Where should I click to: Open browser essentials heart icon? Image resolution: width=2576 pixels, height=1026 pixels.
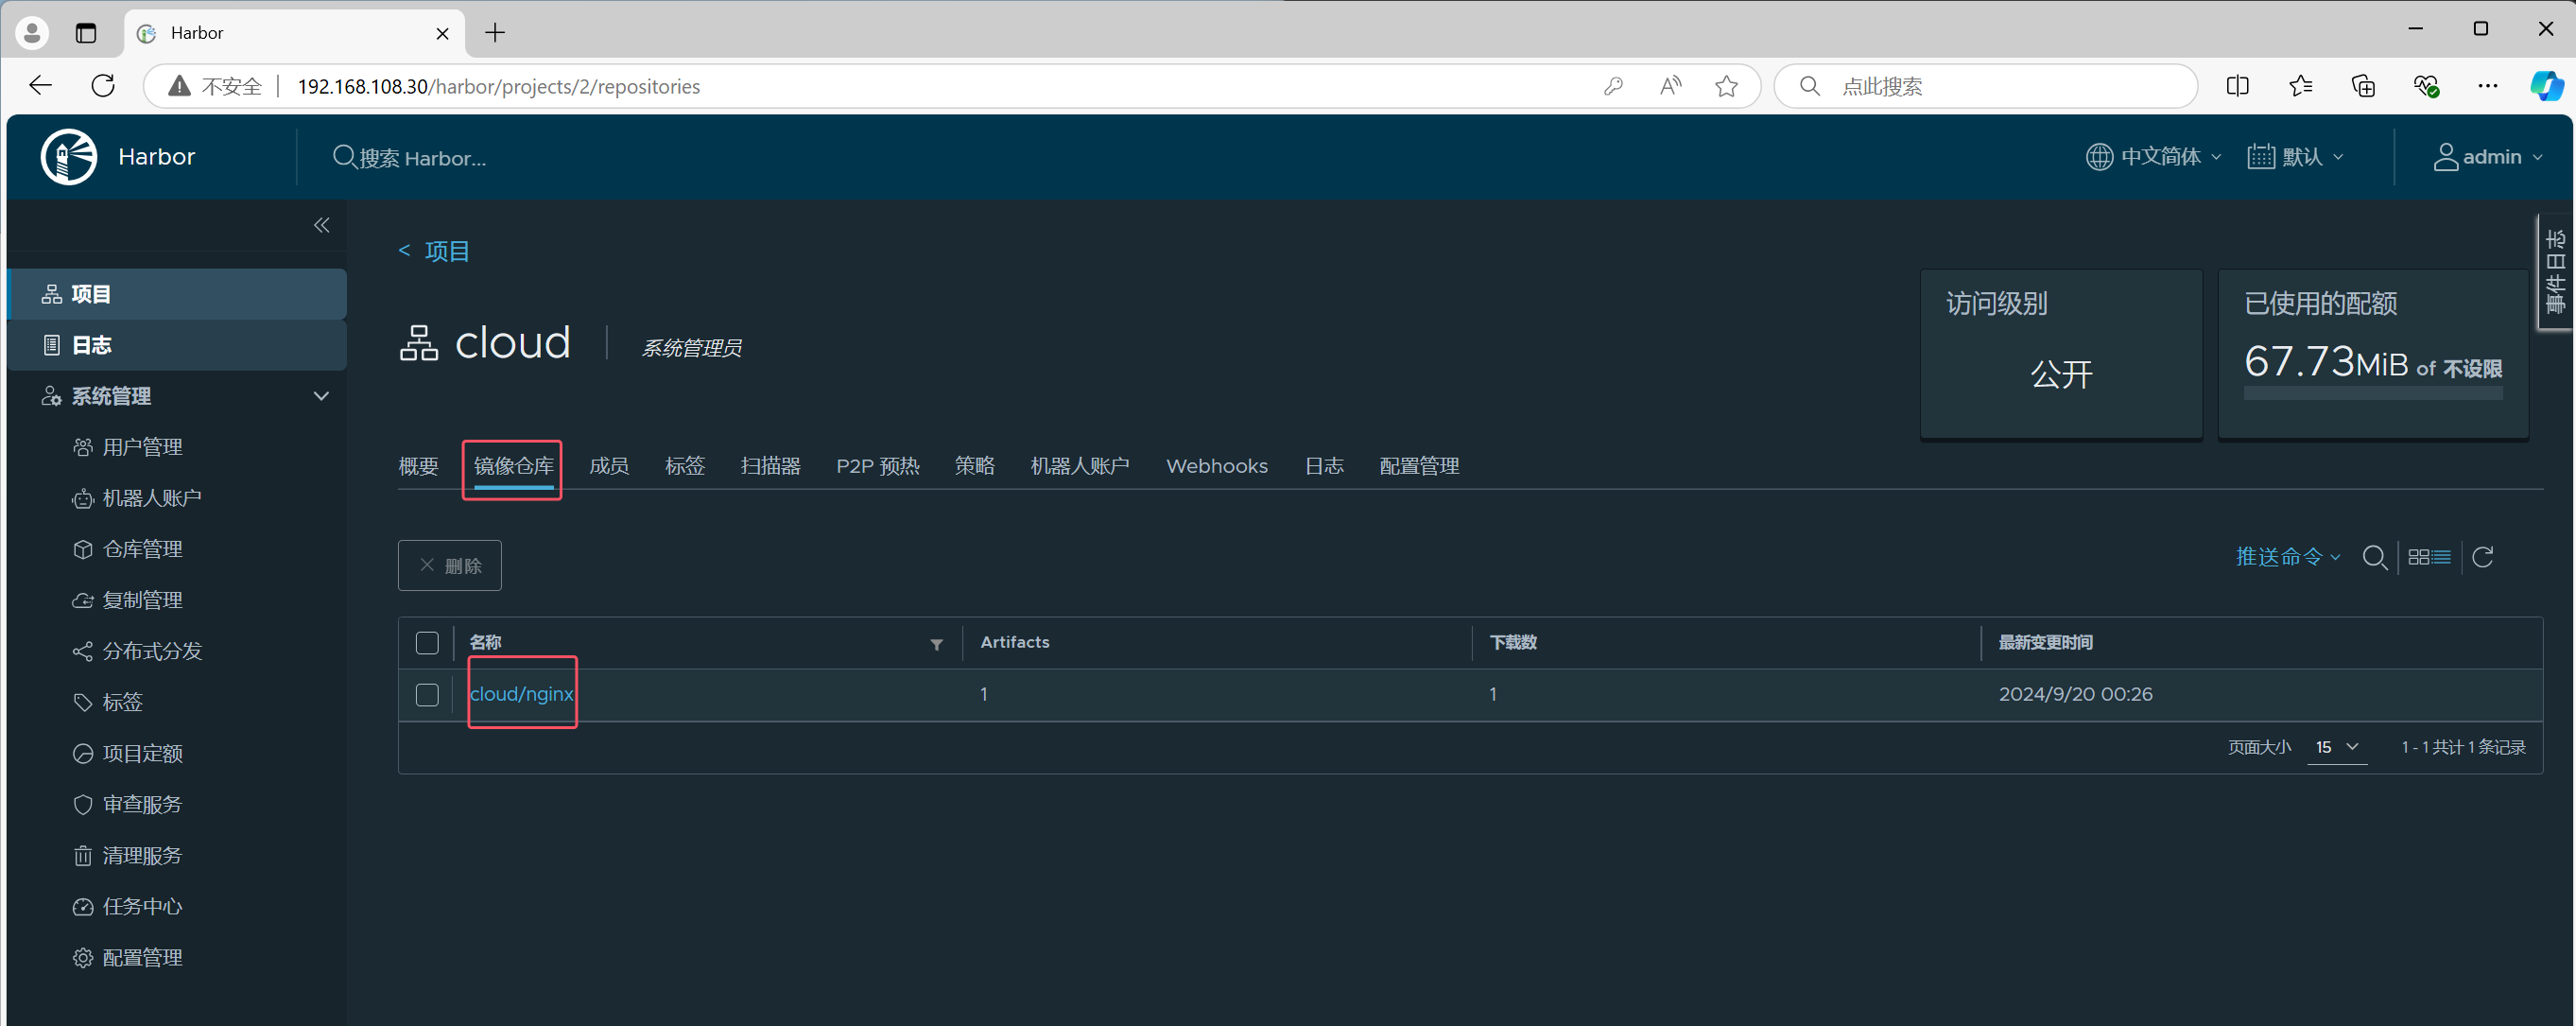click(2425, 87)
